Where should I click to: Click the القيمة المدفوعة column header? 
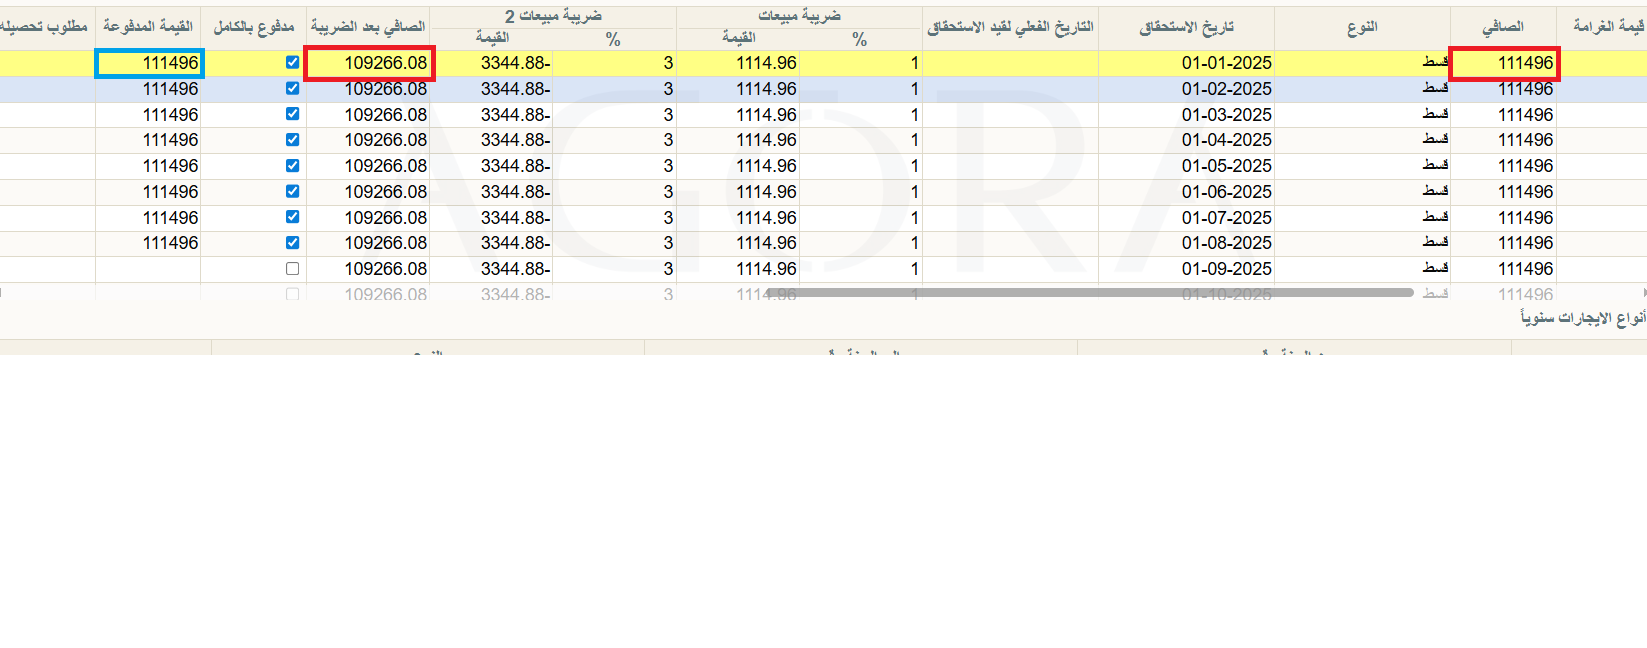[148, 27]
